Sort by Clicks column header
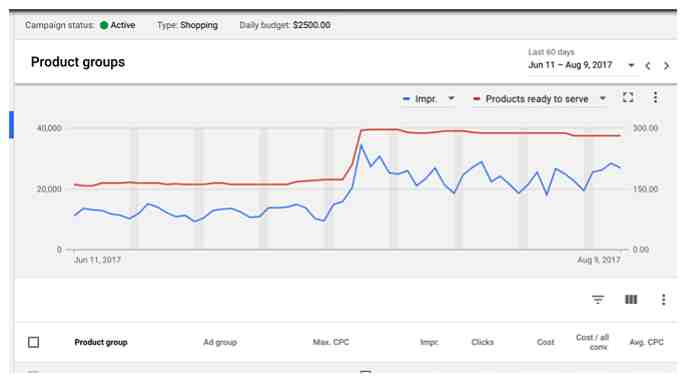The width and height of the screenshot is (685, 379). click(x=482, y=342)
